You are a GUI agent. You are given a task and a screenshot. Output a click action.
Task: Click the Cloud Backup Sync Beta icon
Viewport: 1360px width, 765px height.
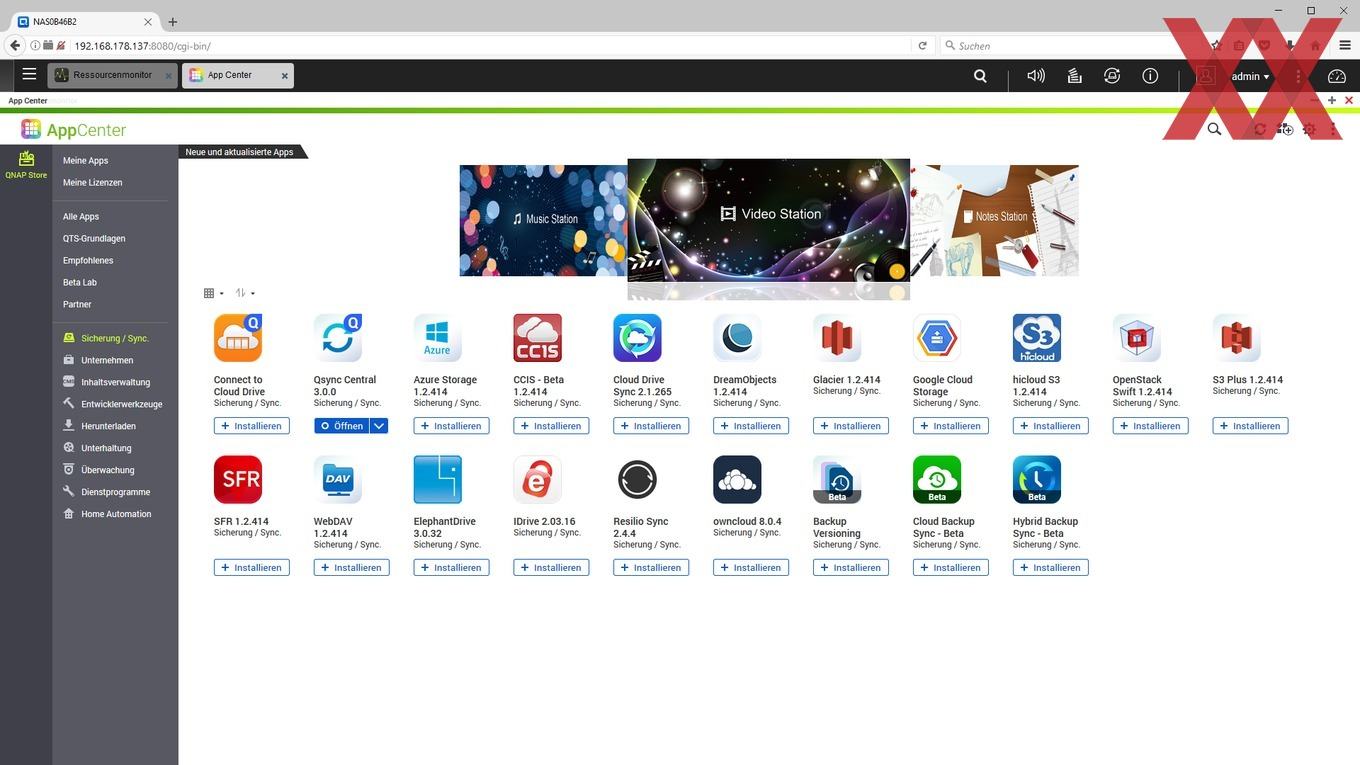(x=938, y=480)
